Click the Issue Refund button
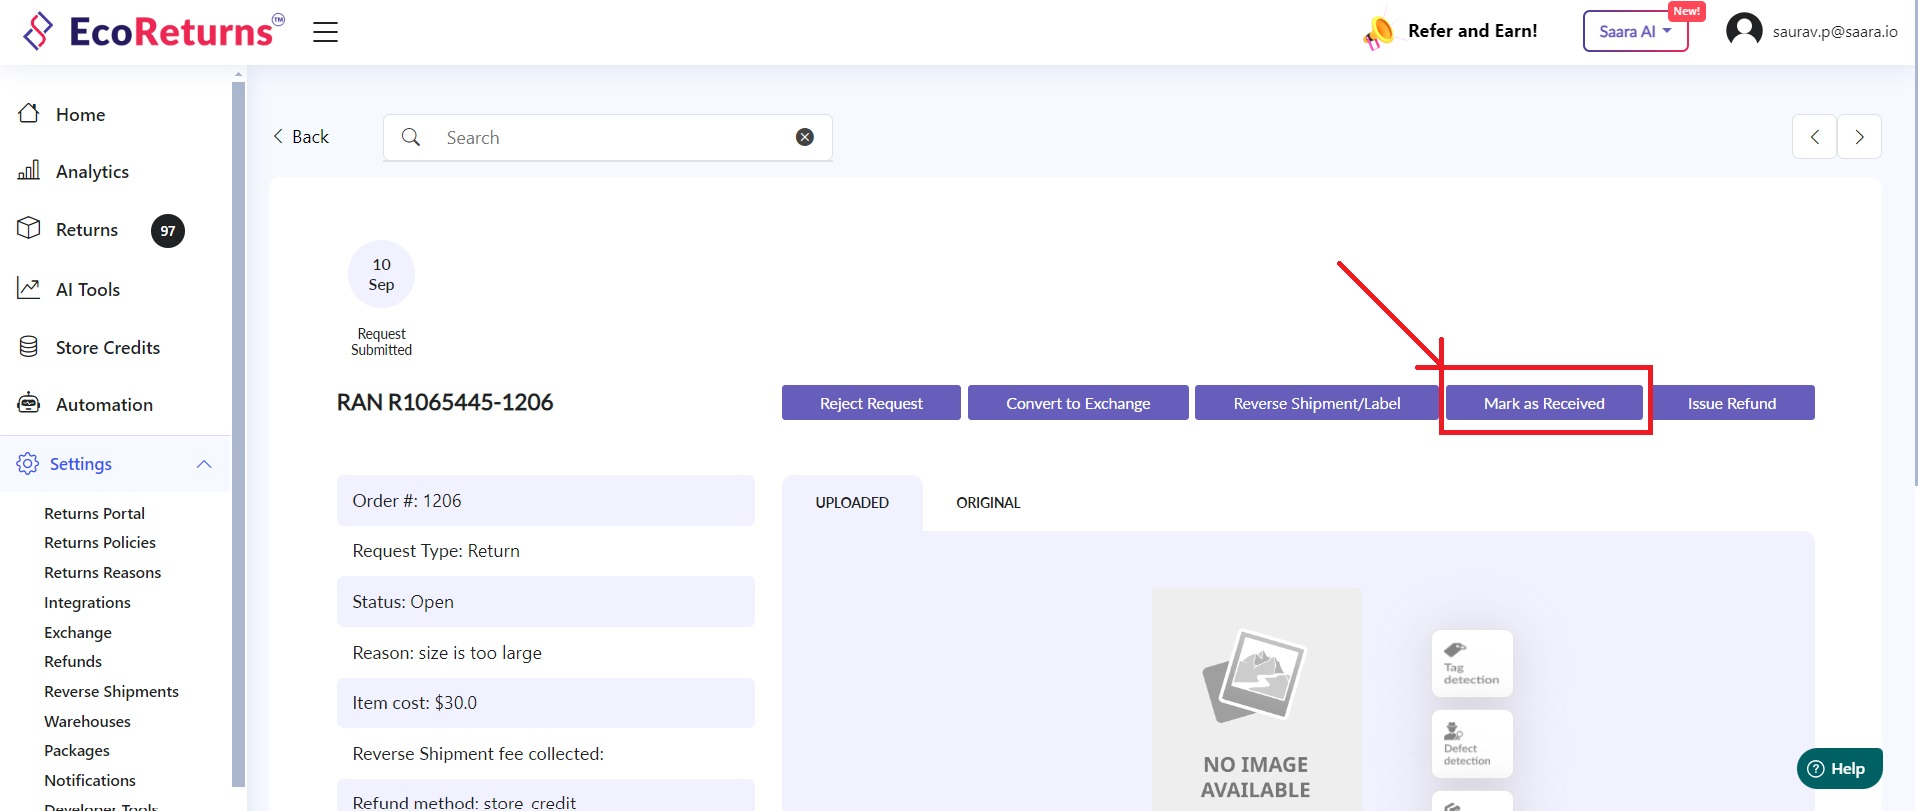This screenshot has width=1918, height=811. [1732, 403]
